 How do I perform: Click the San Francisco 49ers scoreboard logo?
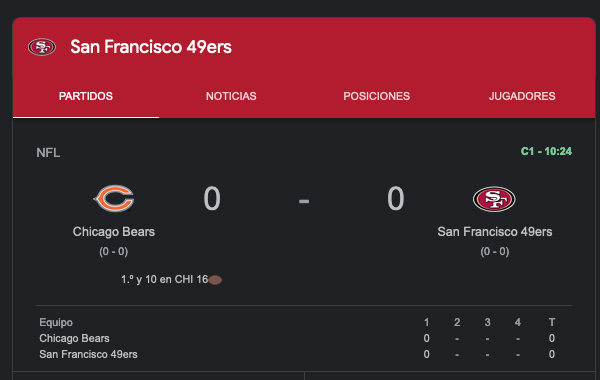pos(494,199)
